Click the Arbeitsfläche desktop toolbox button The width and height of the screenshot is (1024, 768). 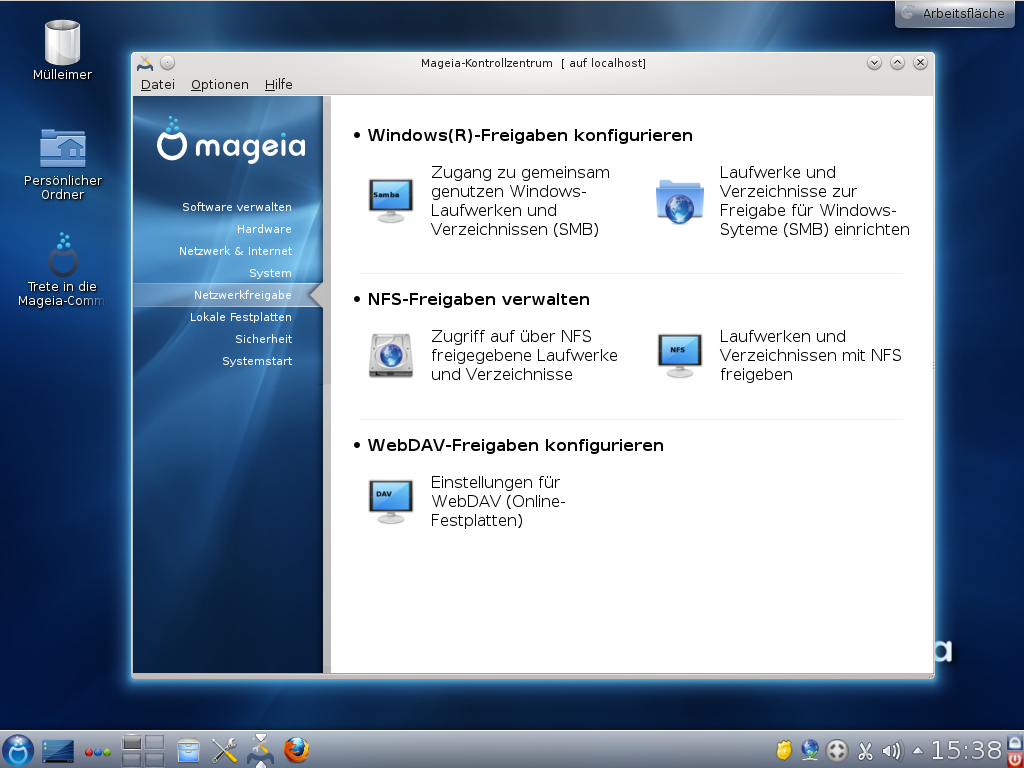954,13
